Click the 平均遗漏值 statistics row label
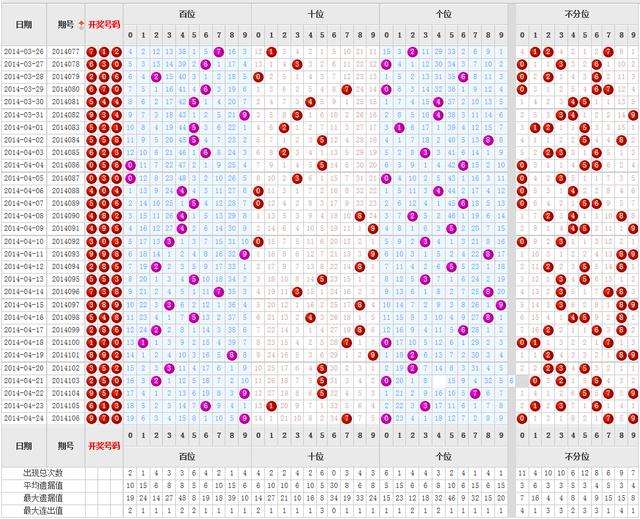Screen dimensions: 640x519 click(43, 486)
